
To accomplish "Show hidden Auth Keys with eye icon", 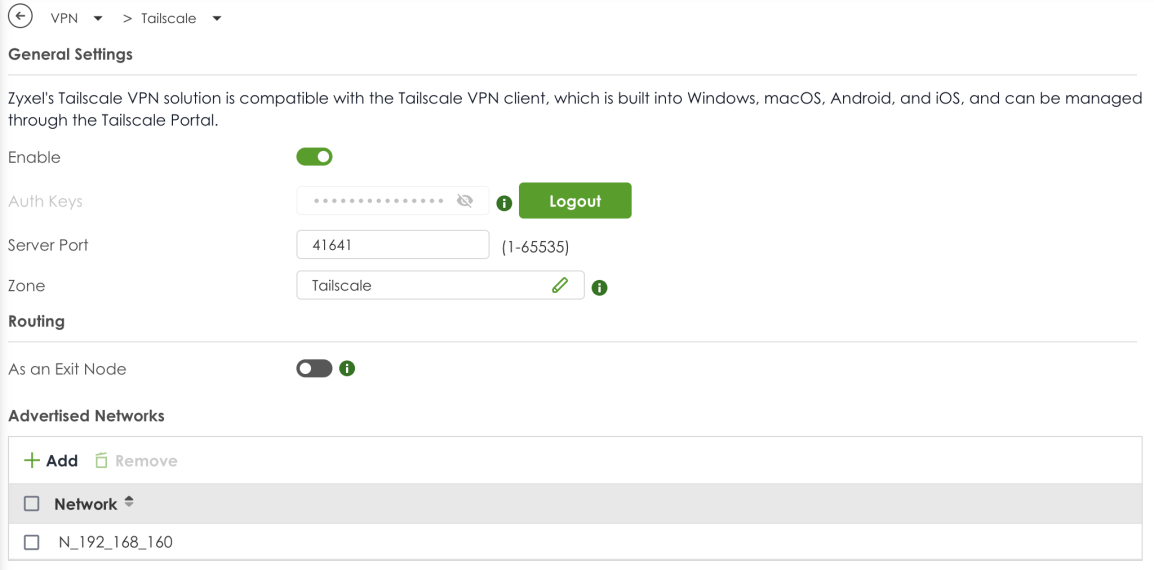I will (x=464, y=201).
